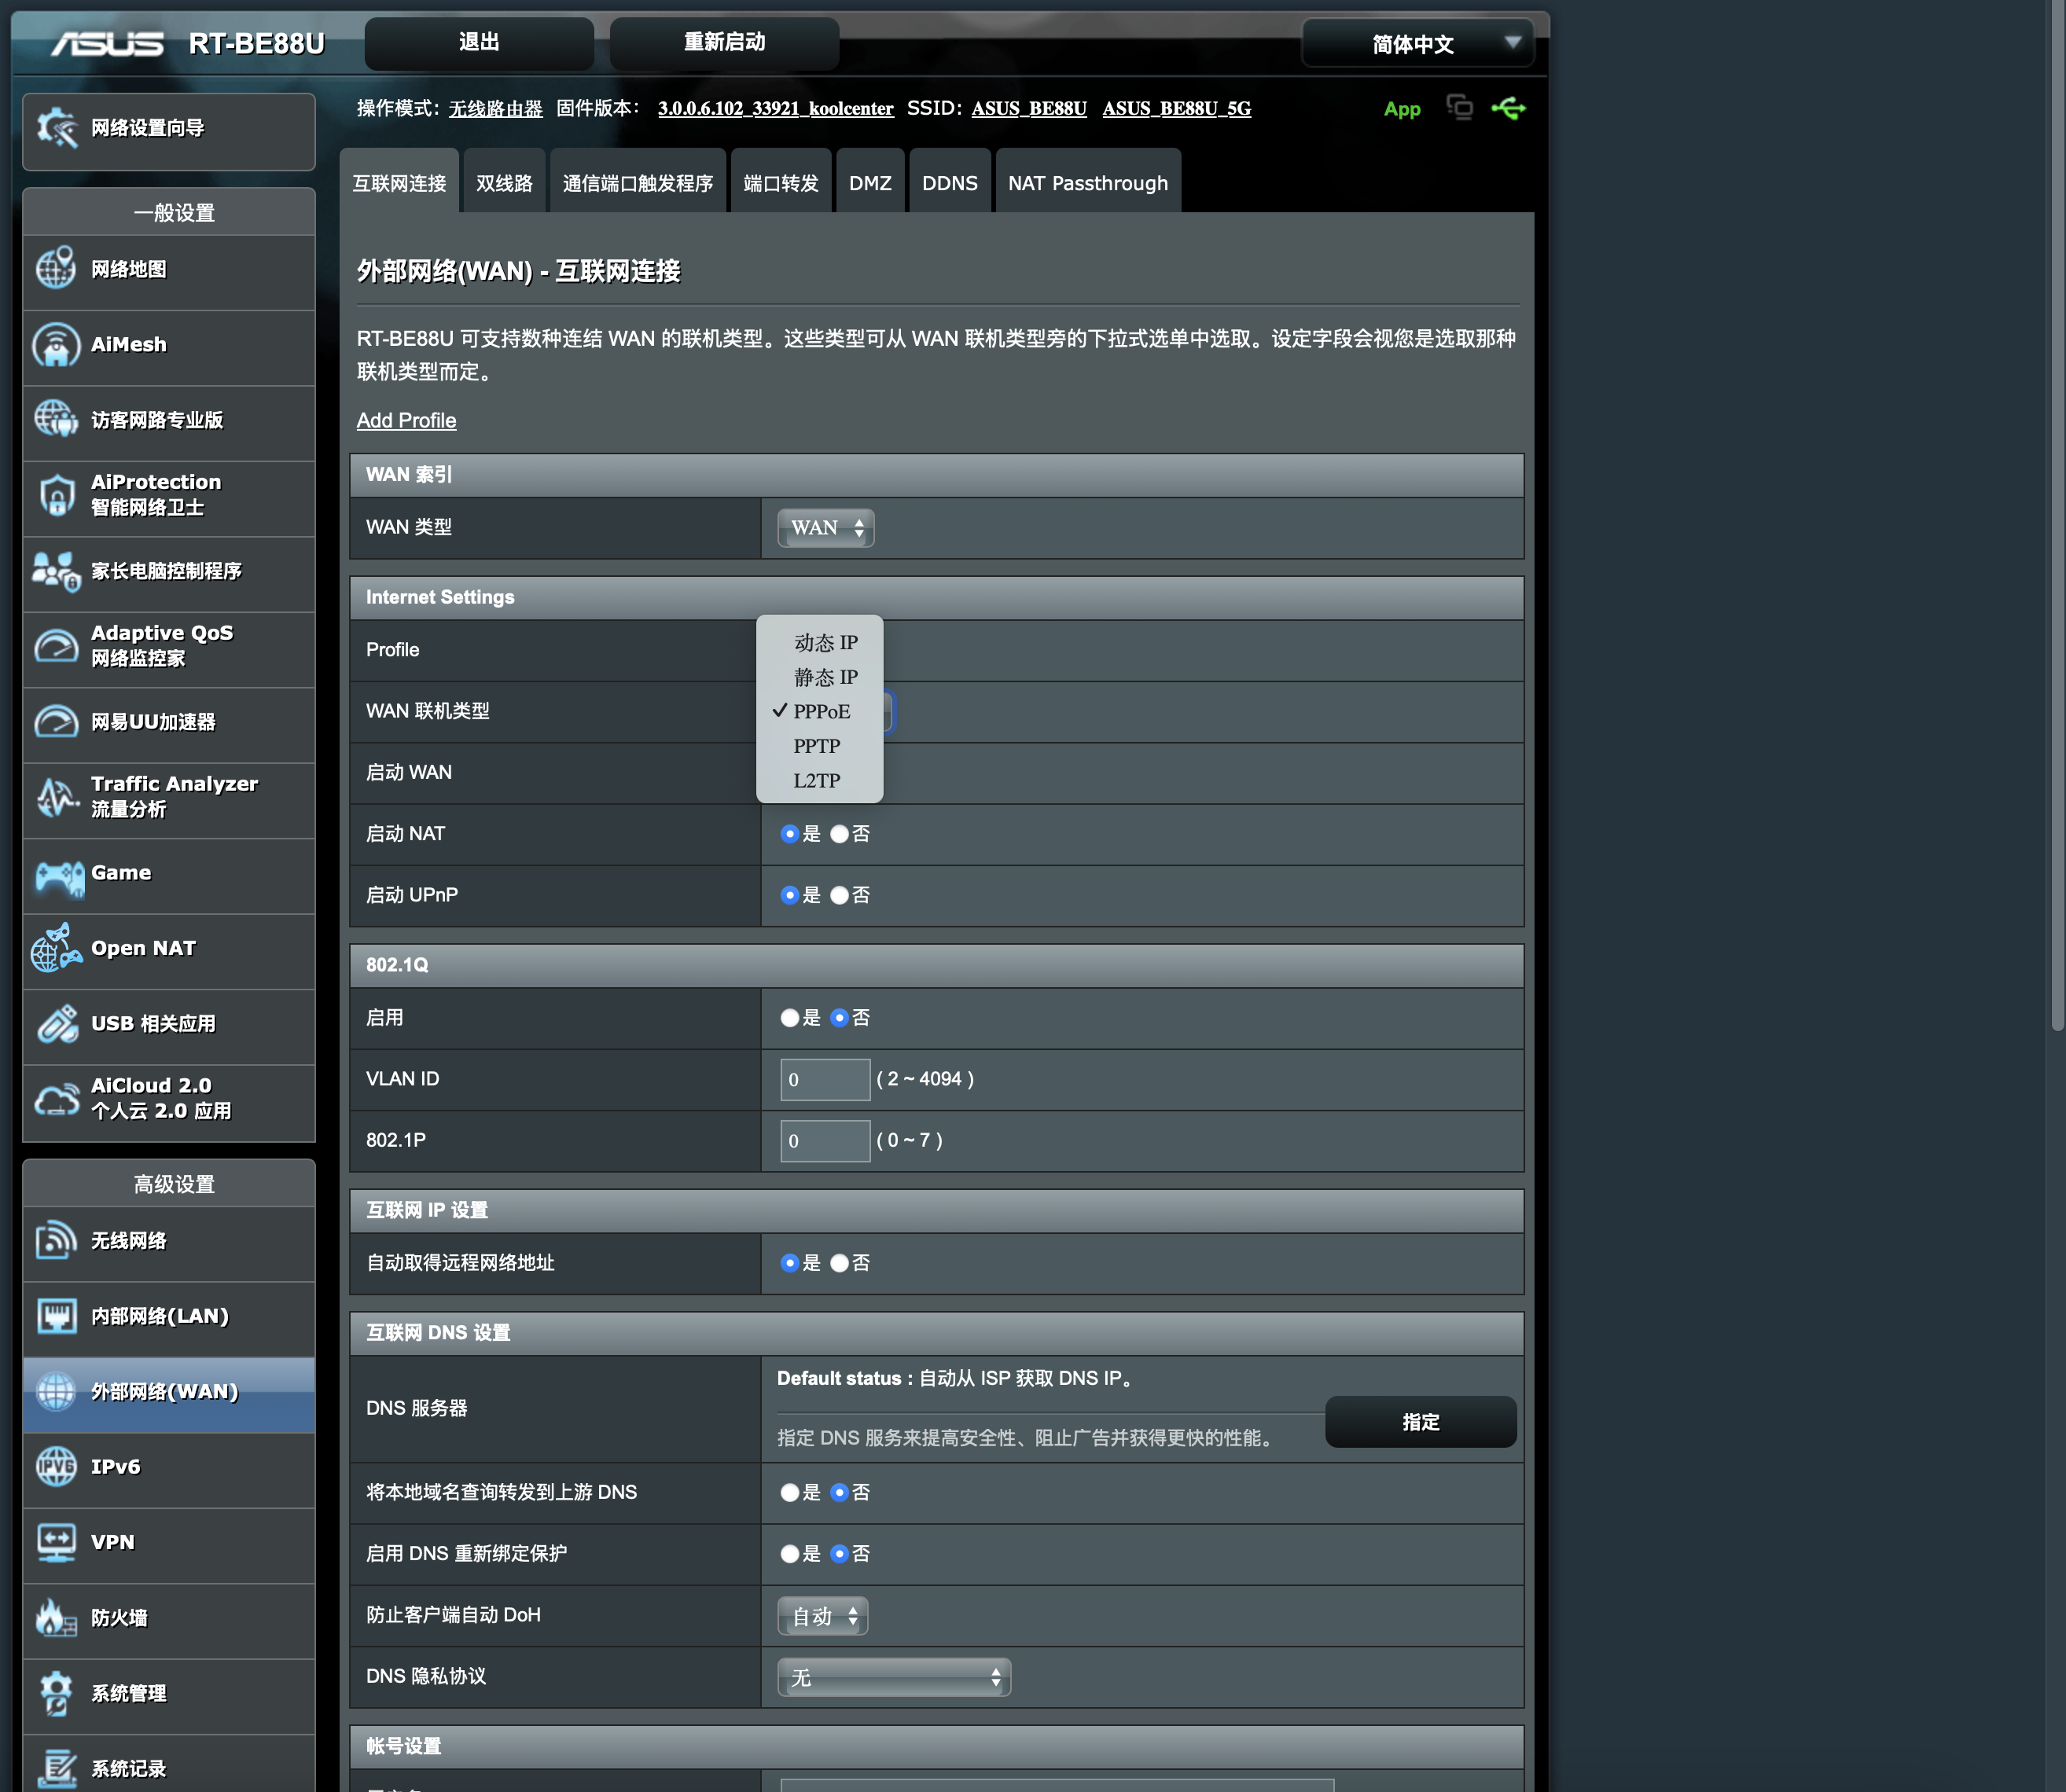Choose 否 for auto-obtain remote network address
Image resolution: width=2066 pixels, height=1792 pixels.
click(x=839, y=1263)
